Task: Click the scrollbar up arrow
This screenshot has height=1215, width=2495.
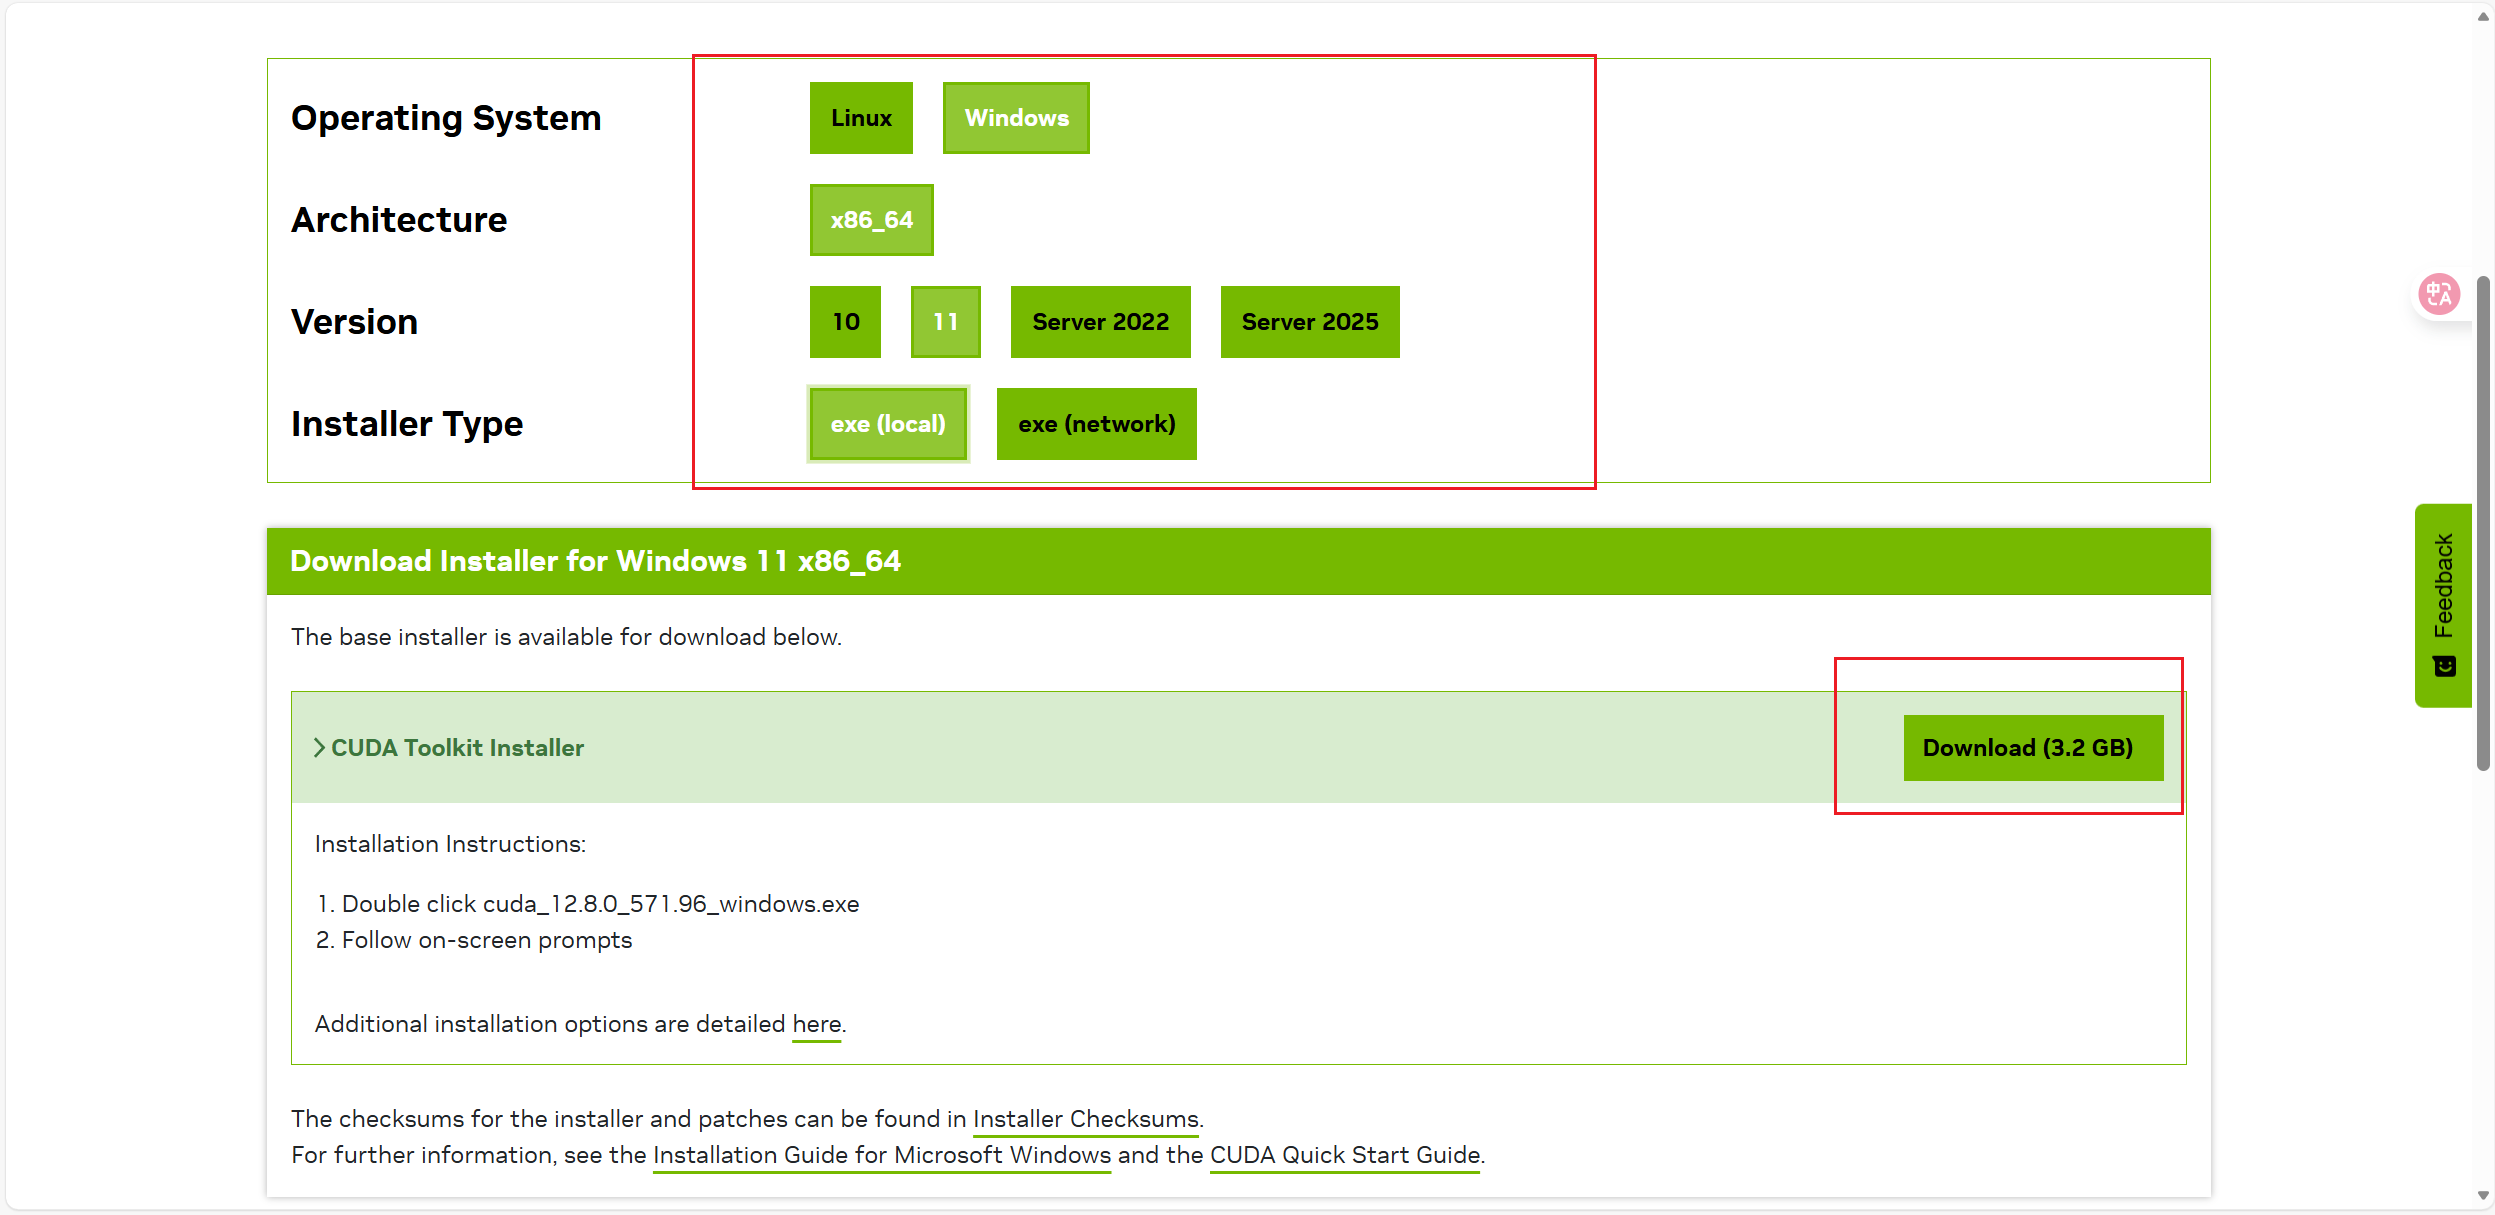Action: (2484, 16)
